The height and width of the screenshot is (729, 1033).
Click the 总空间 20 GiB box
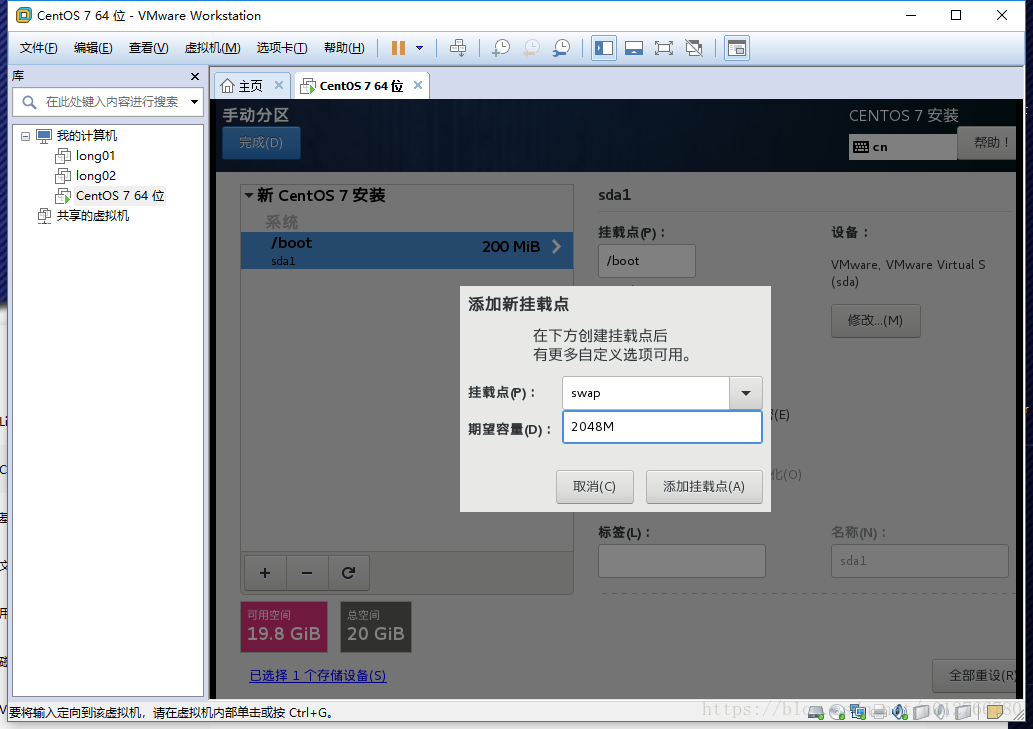click(x=376, y=627)
